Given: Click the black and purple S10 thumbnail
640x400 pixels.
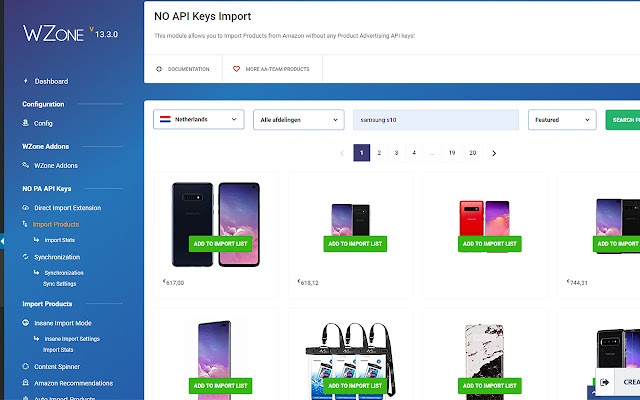Looking at the screenshot, I should click(x=216, y=224).
